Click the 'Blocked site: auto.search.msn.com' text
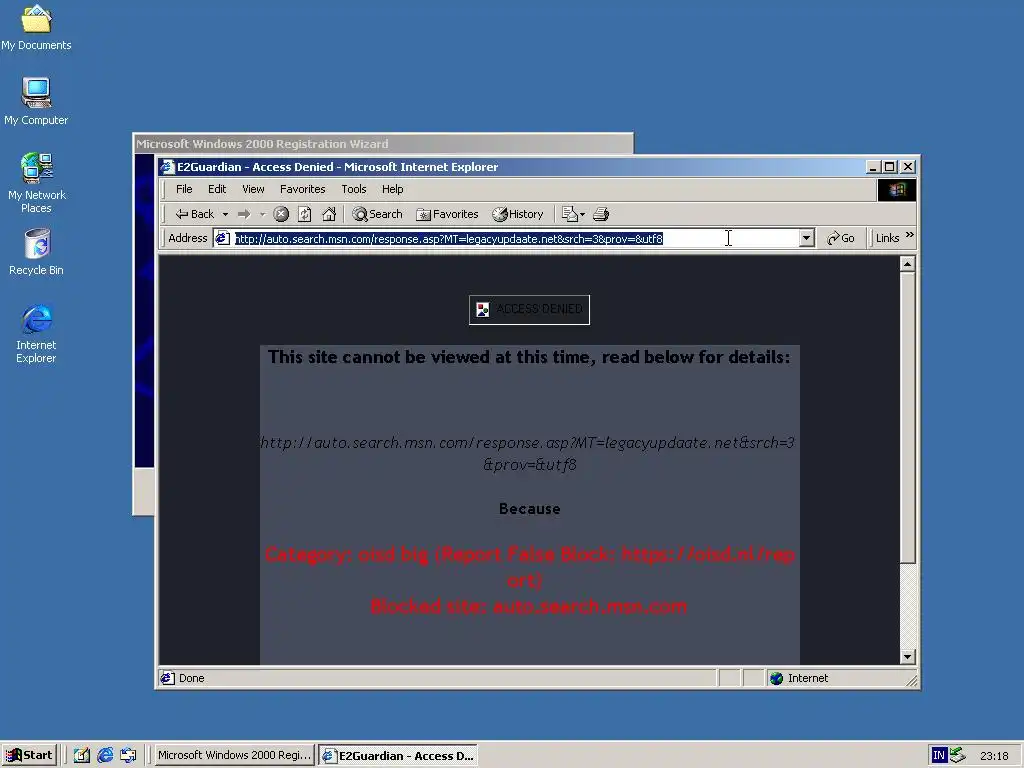 click(529, 607)
